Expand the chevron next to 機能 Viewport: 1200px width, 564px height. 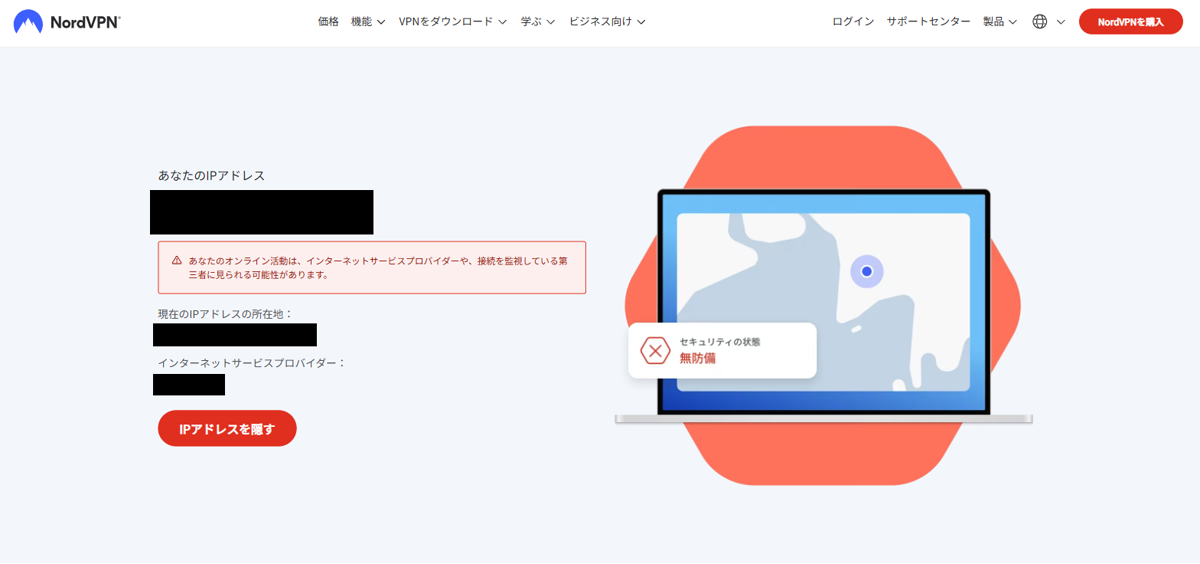point(381,22)
